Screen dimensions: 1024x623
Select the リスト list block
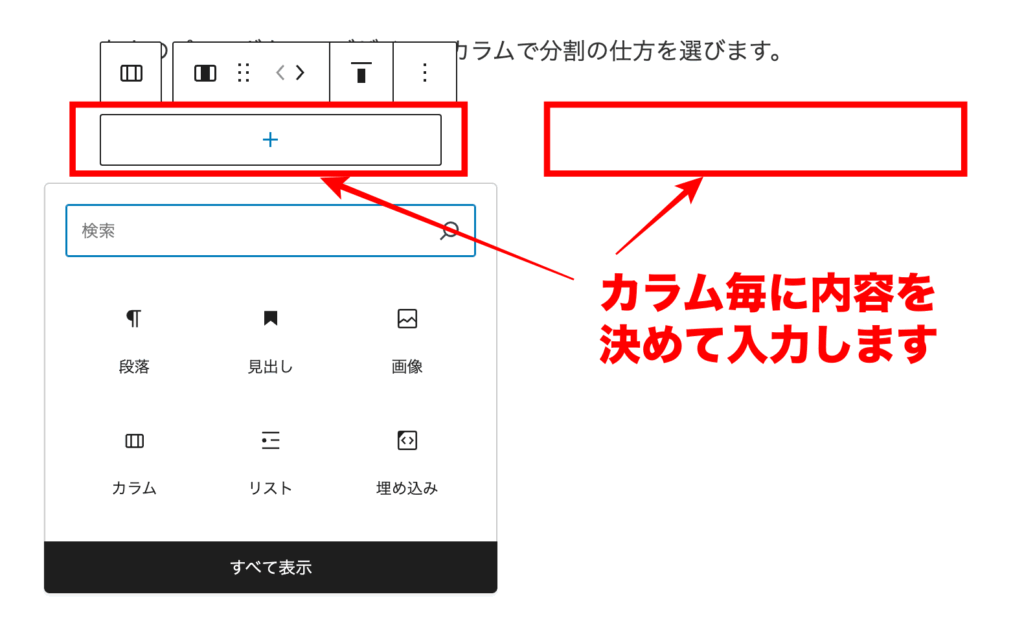pyautogui.click(x=270, y=461)
